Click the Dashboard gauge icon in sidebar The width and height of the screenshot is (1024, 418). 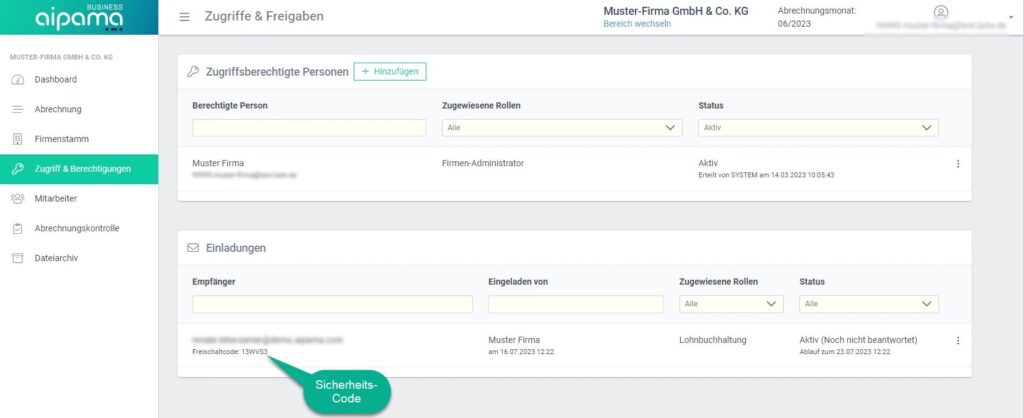17,79
